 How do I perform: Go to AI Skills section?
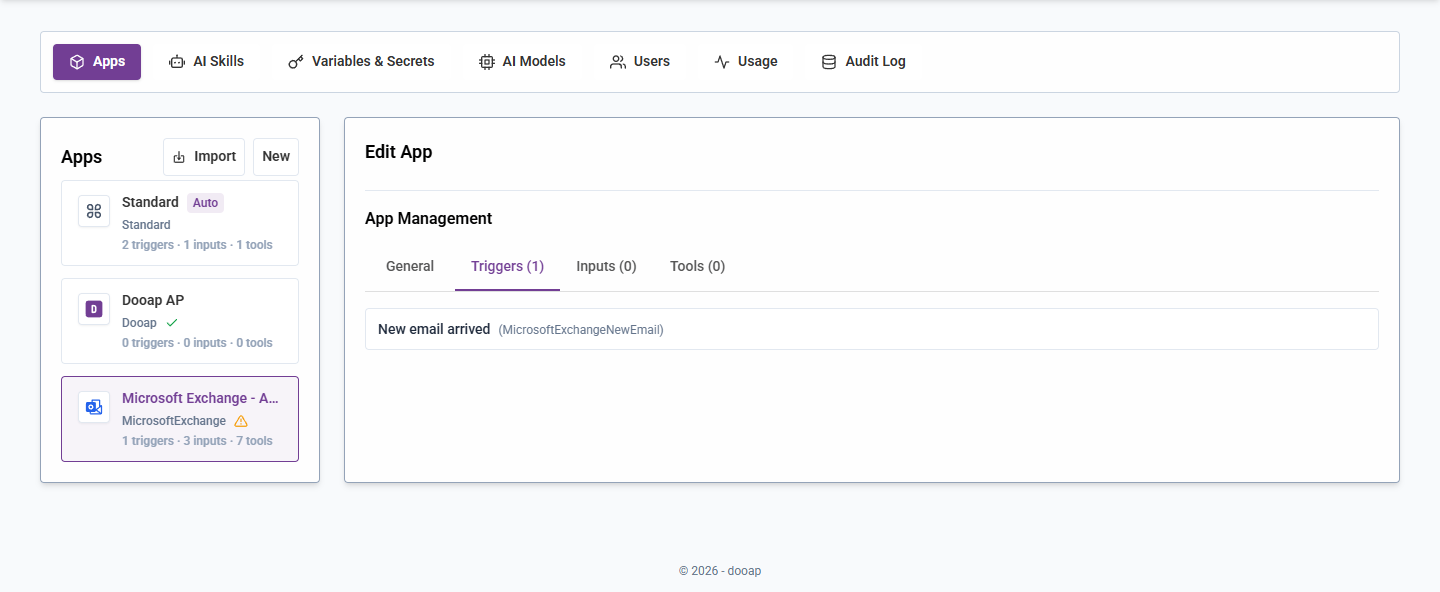click(206, 62)
